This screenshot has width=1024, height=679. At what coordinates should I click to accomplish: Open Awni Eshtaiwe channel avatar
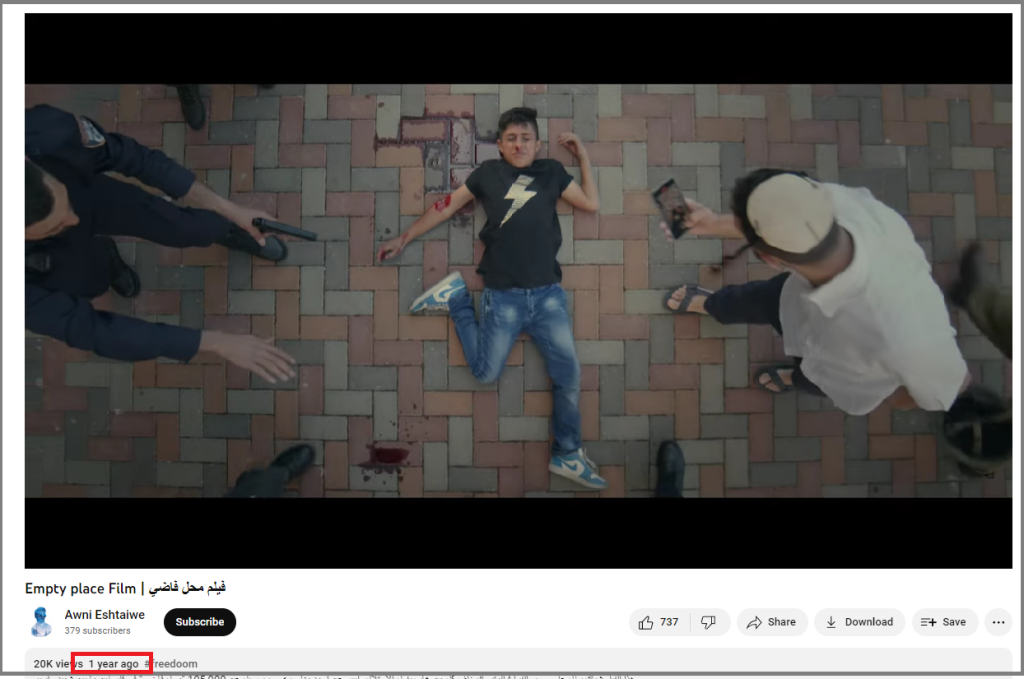41,622
